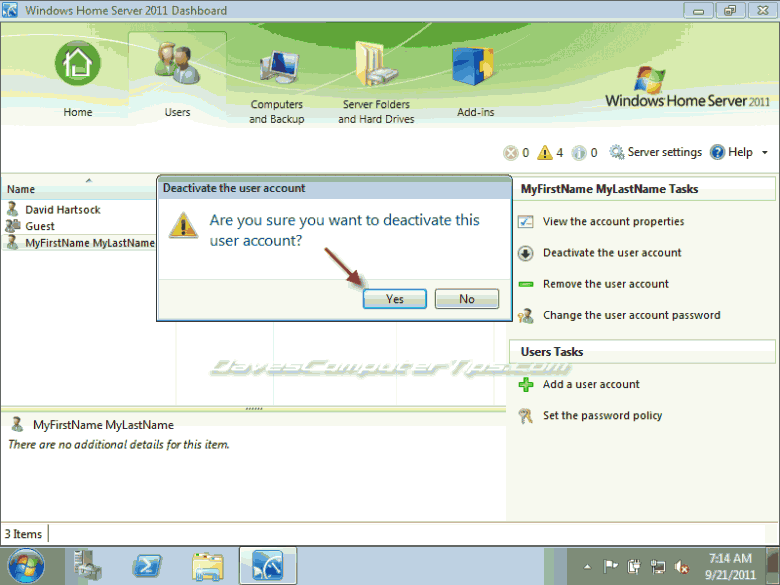Select the MyFirstName MyLastName user row

coord(79,243)
